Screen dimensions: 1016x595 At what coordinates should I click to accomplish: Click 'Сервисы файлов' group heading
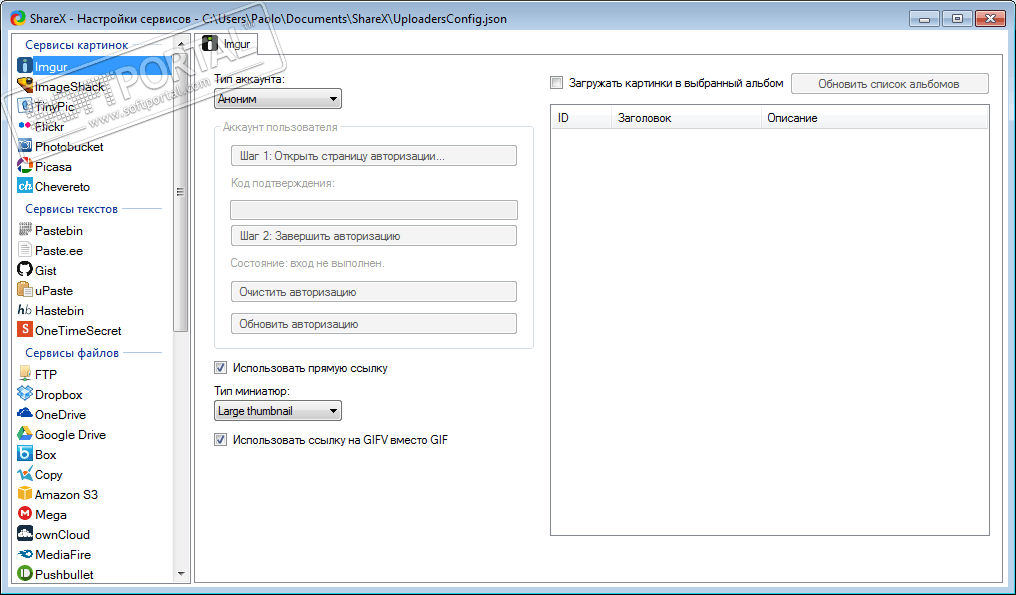tap(72, 353)
